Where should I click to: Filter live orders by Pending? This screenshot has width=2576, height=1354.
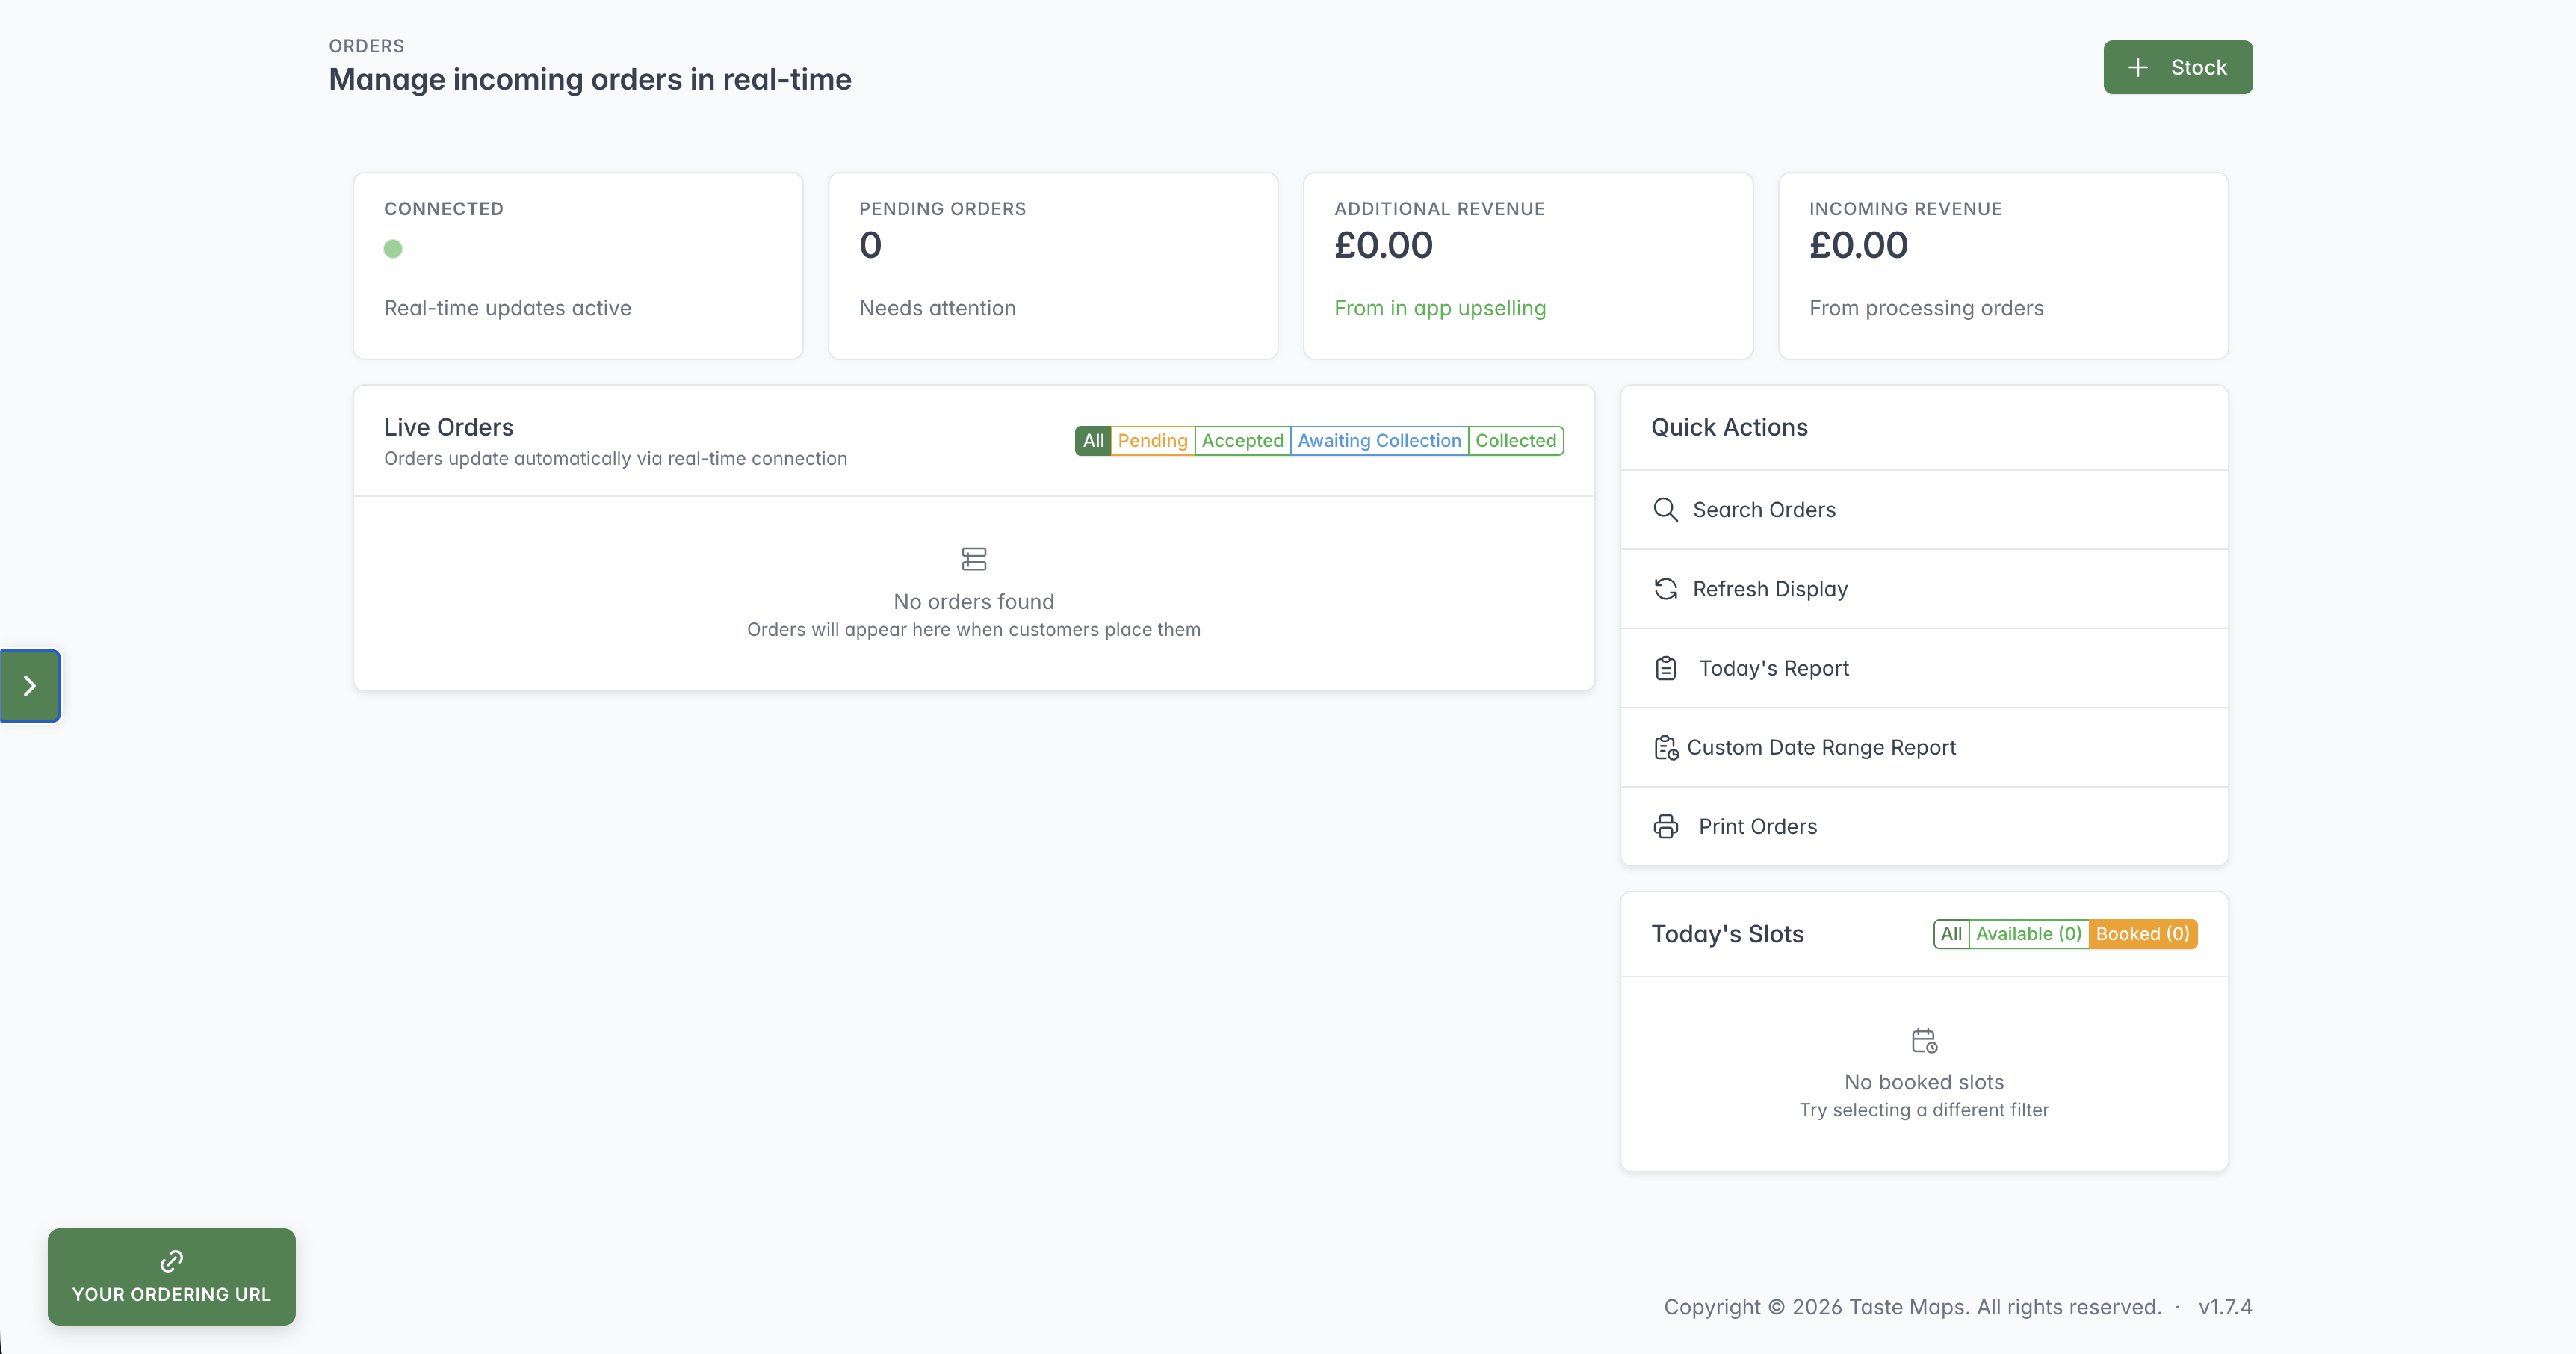pyautogui.click(x=1152, y=441)
